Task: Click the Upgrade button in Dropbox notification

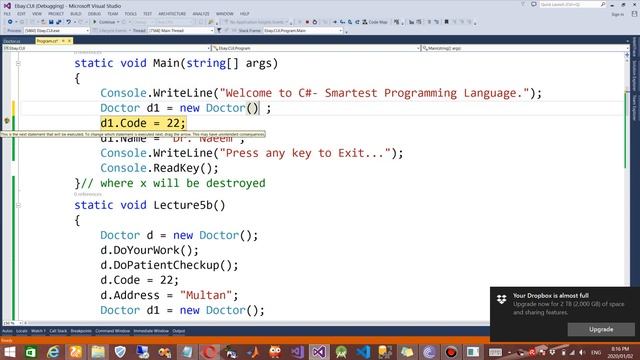Action: (601, 329)
